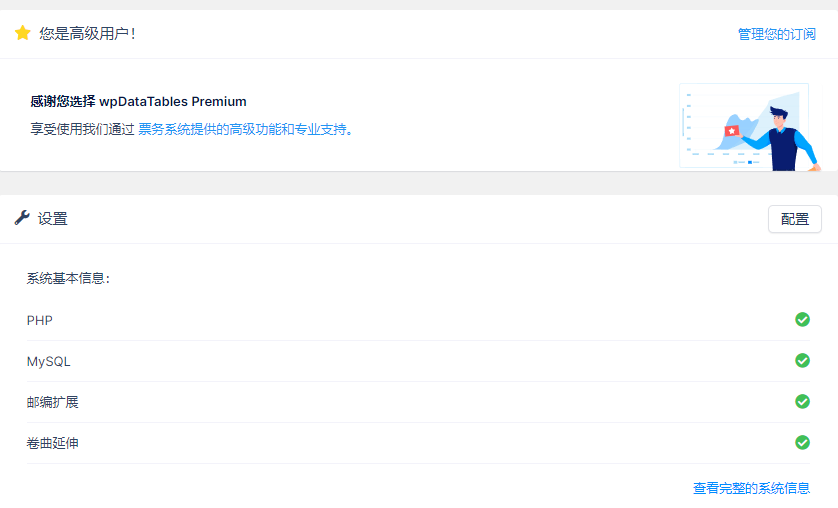
Task: Click the 设置 section heading
Action: click(53, 219)
